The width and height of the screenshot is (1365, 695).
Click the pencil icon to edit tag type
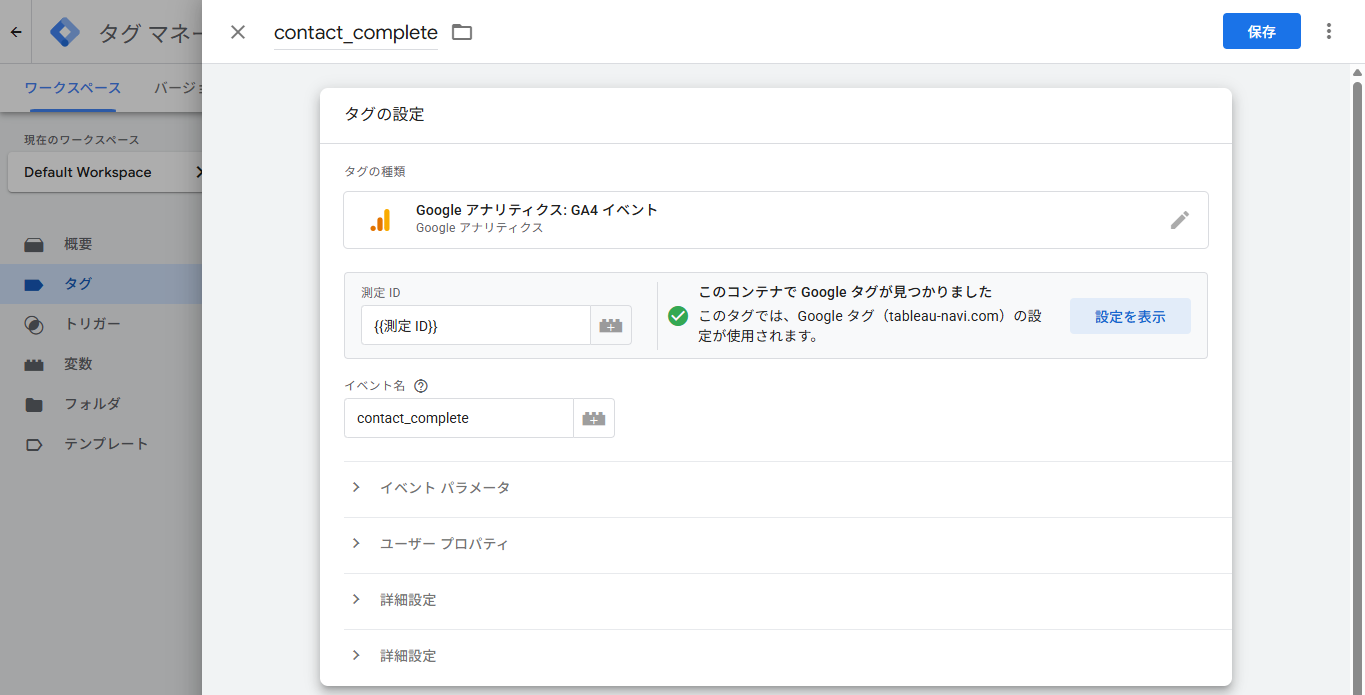(x=1180, y=220)
